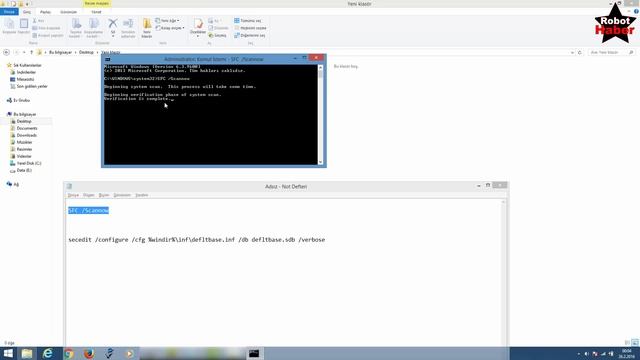Open the Windows Start button
Image resolution: width=640 pixels, height=360 pixels.
click(x=8, y=353)
